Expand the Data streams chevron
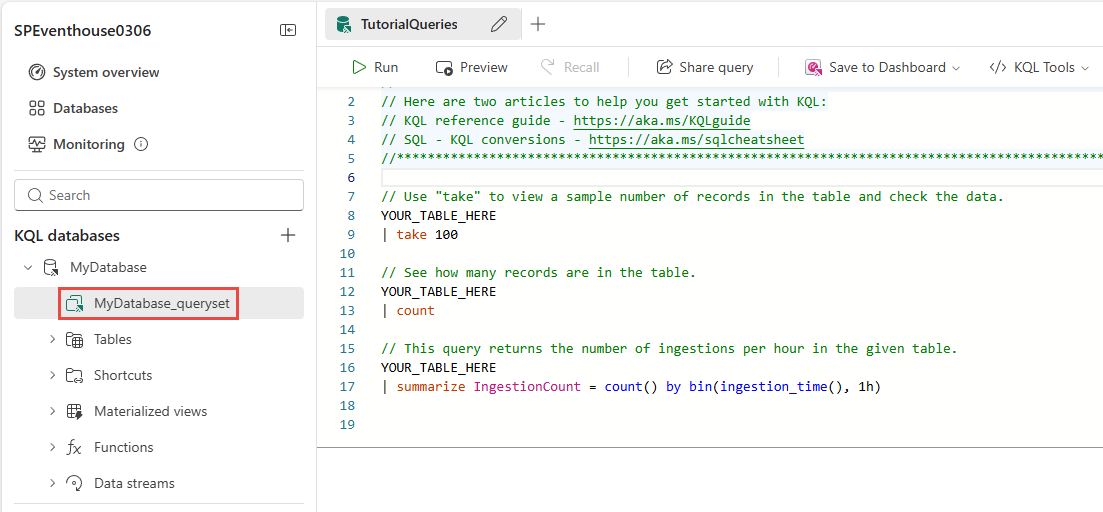 [52, 483]
